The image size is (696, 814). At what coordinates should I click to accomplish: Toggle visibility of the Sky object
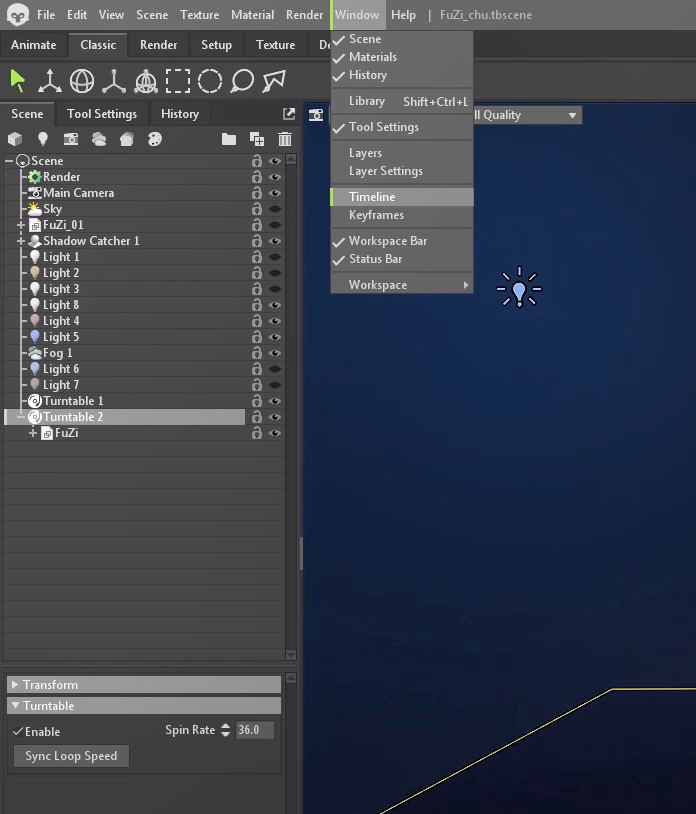274,209
